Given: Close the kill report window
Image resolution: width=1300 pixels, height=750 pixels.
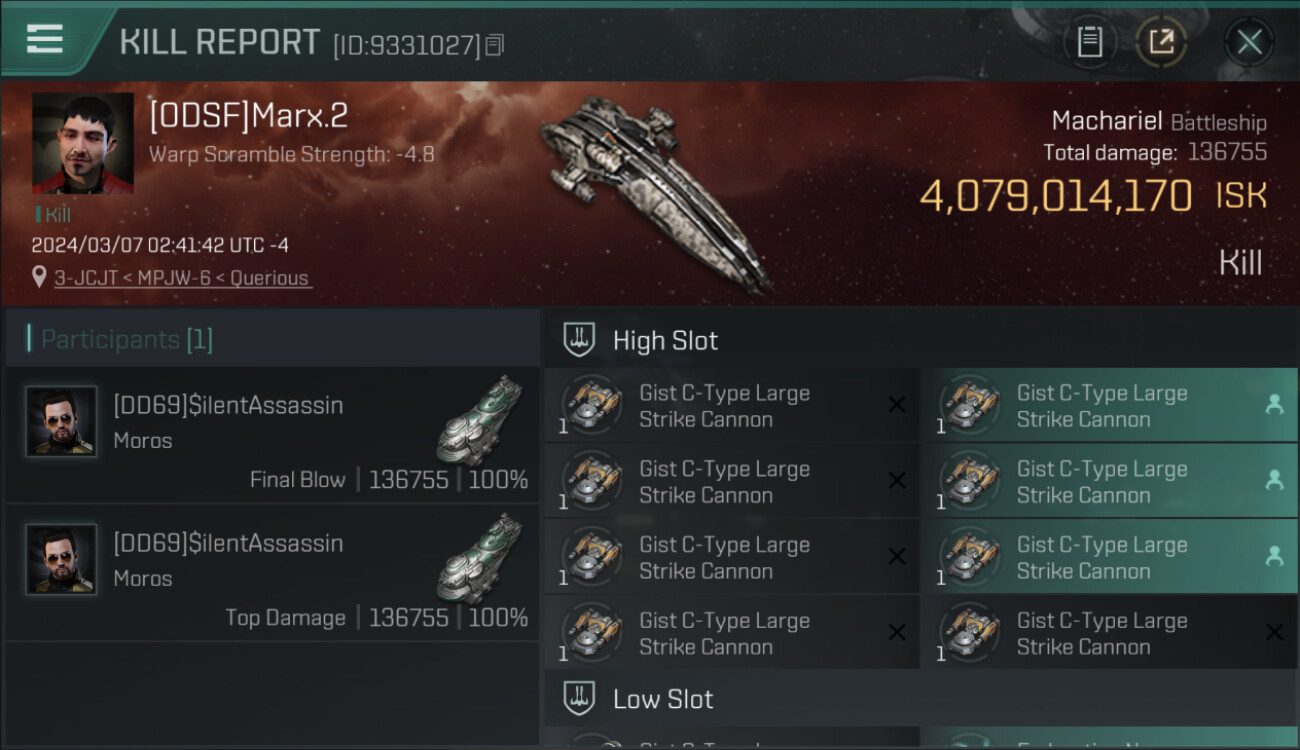Looking at the screenshot, I should click(x=1249, y=42).
